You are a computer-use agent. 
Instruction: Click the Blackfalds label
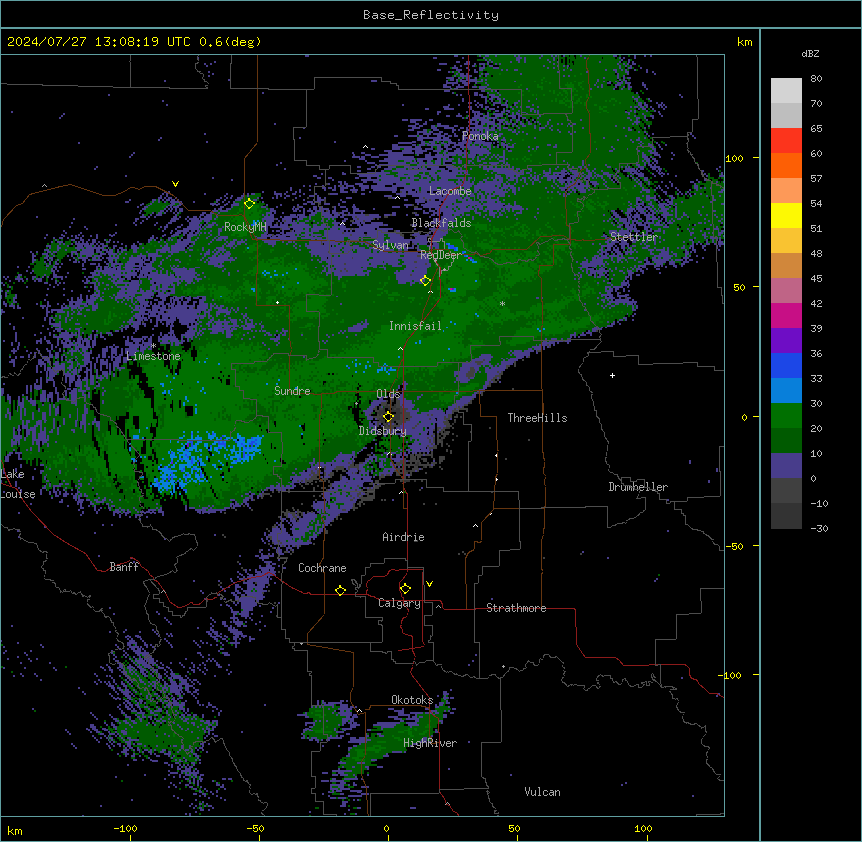coord(441,223)
